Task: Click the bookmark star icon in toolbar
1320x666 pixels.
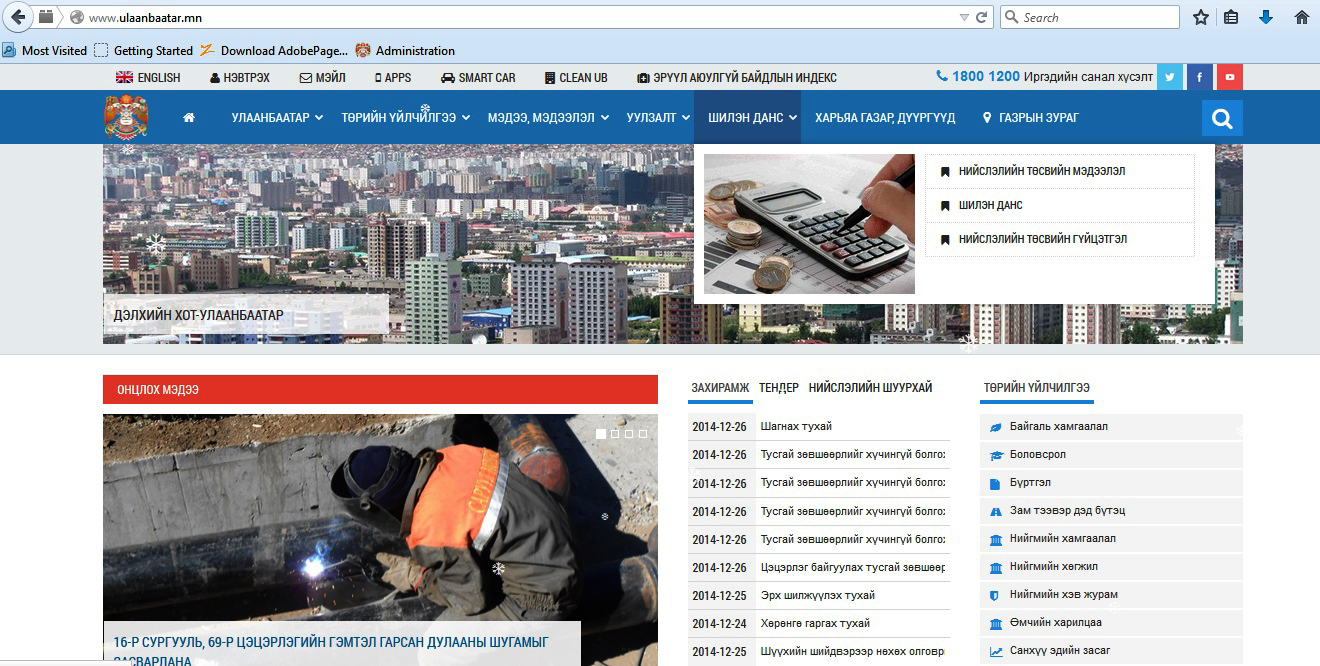Action: point(1201,17)
